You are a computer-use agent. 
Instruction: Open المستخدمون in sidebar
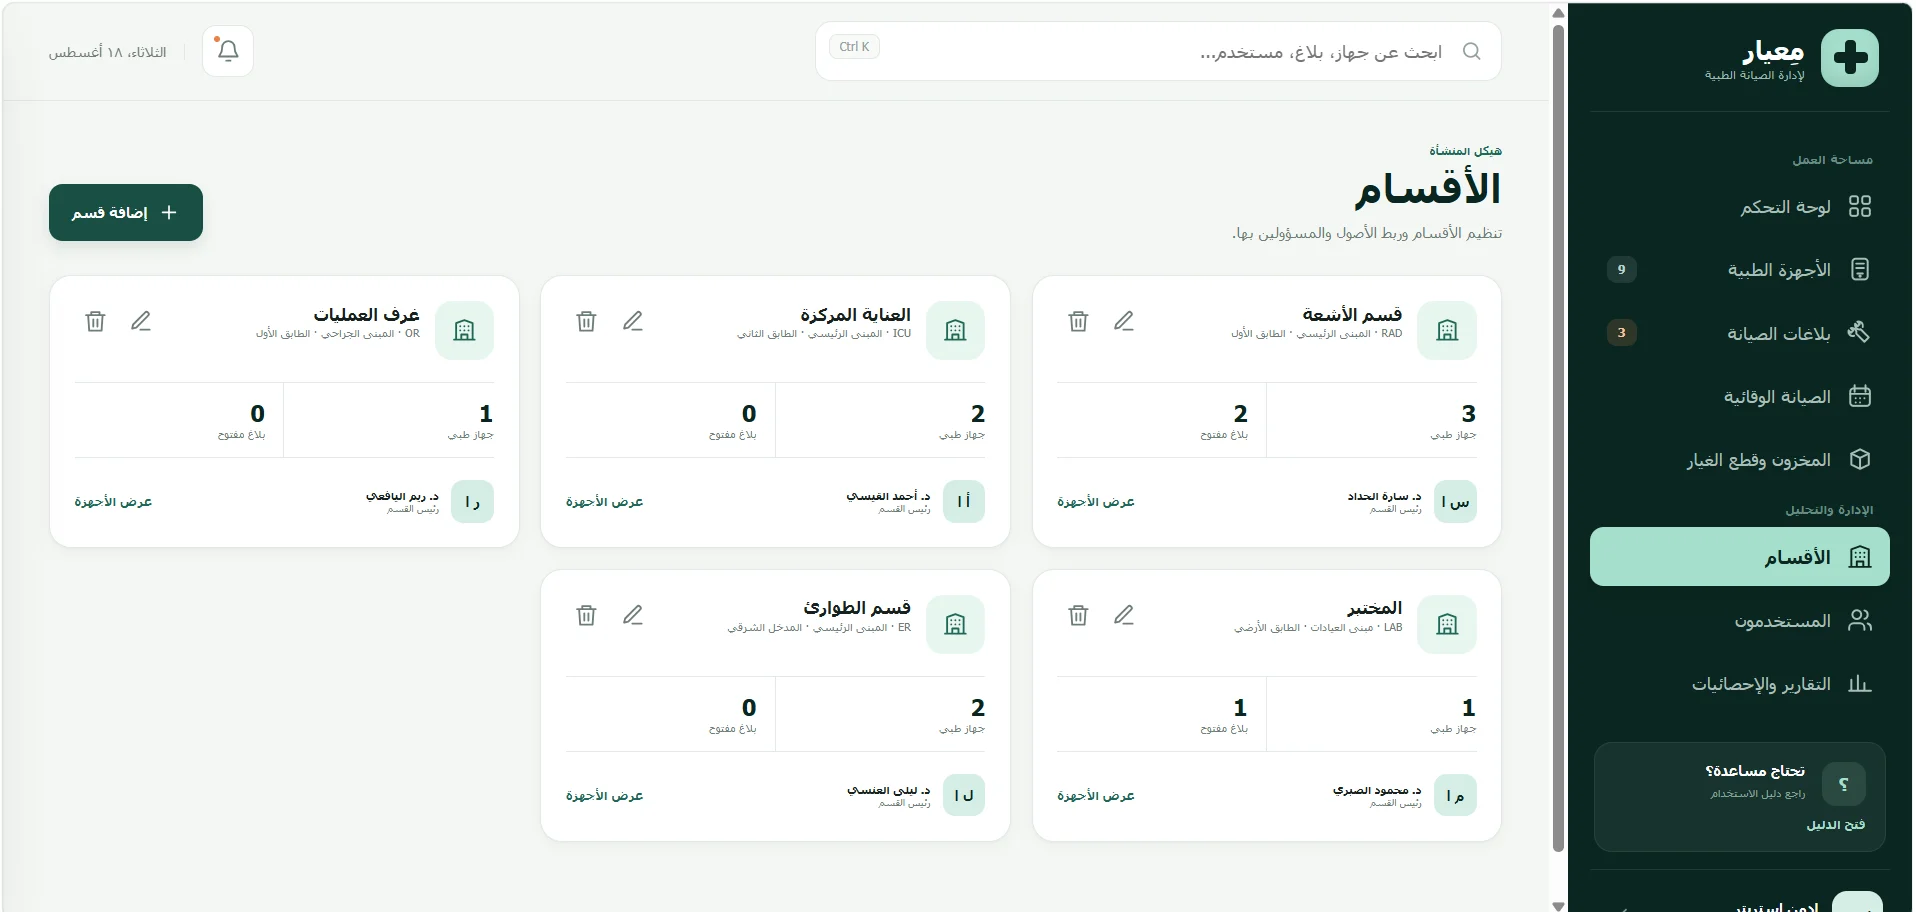coord(1740,620)
